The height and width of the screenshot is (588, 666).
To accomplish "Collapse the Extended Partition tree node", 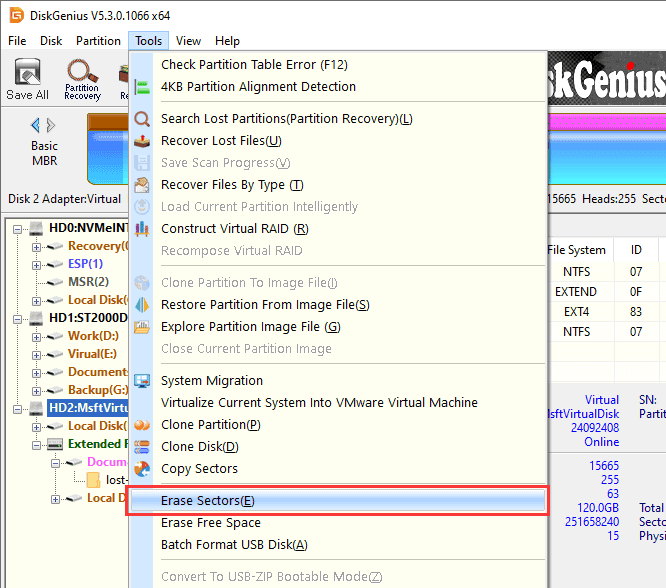I will tap(37, 444).
